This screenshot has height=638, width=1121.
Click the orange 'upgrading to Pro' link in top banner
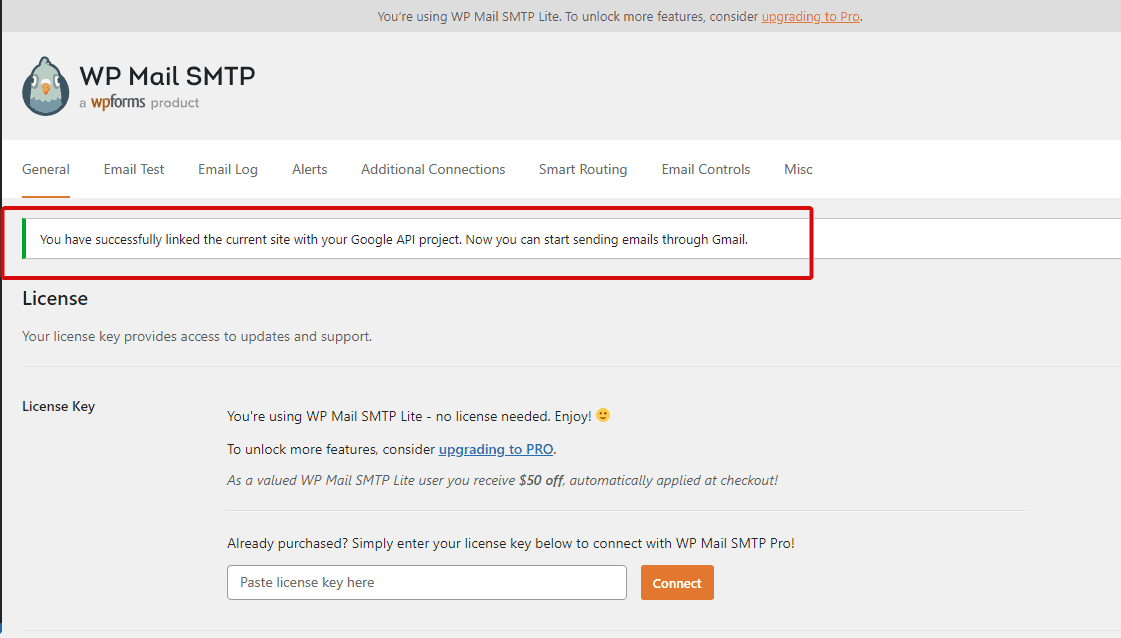[811, 16]
